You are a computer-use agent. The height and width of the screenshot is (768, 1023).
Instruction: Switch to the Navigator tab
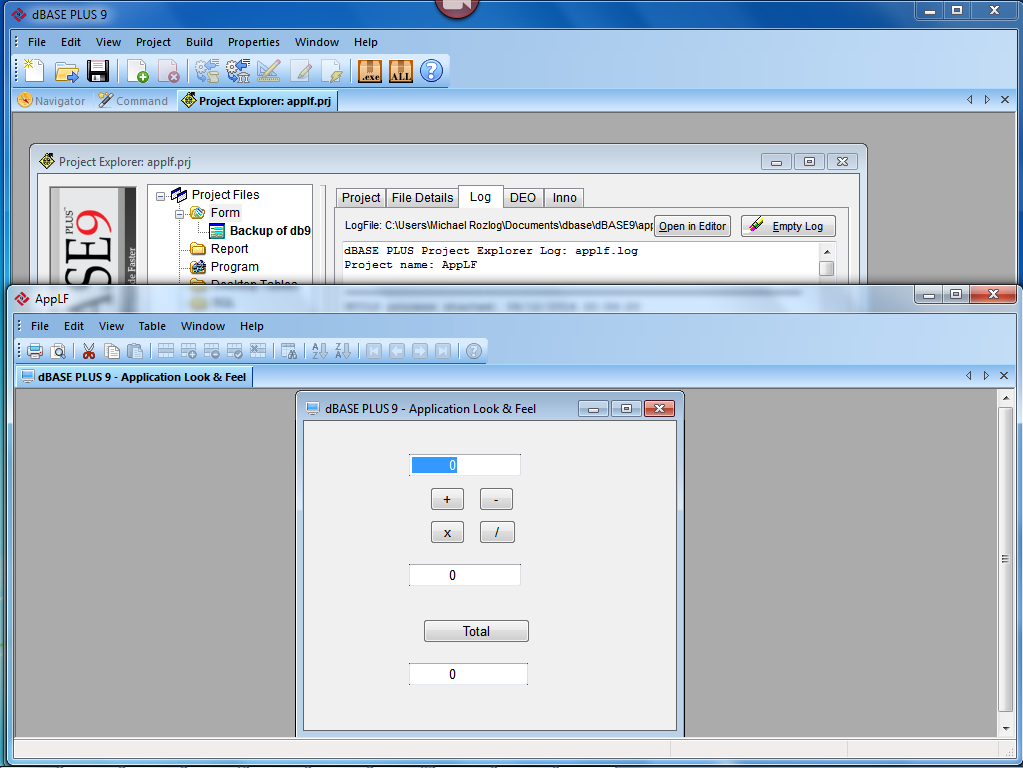pyautogui.click(x=52, y=101)
